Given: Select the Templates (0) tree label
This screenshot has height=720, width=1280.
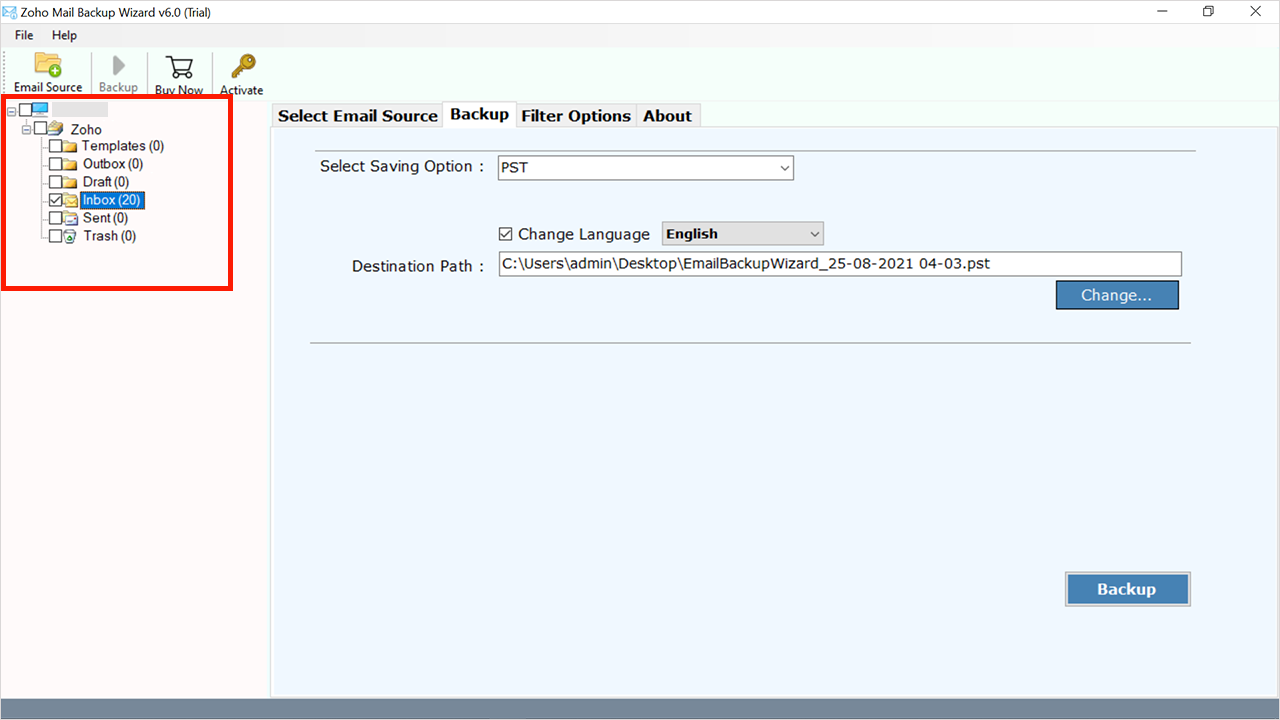Looking at the screenshot, I should 123,146.
